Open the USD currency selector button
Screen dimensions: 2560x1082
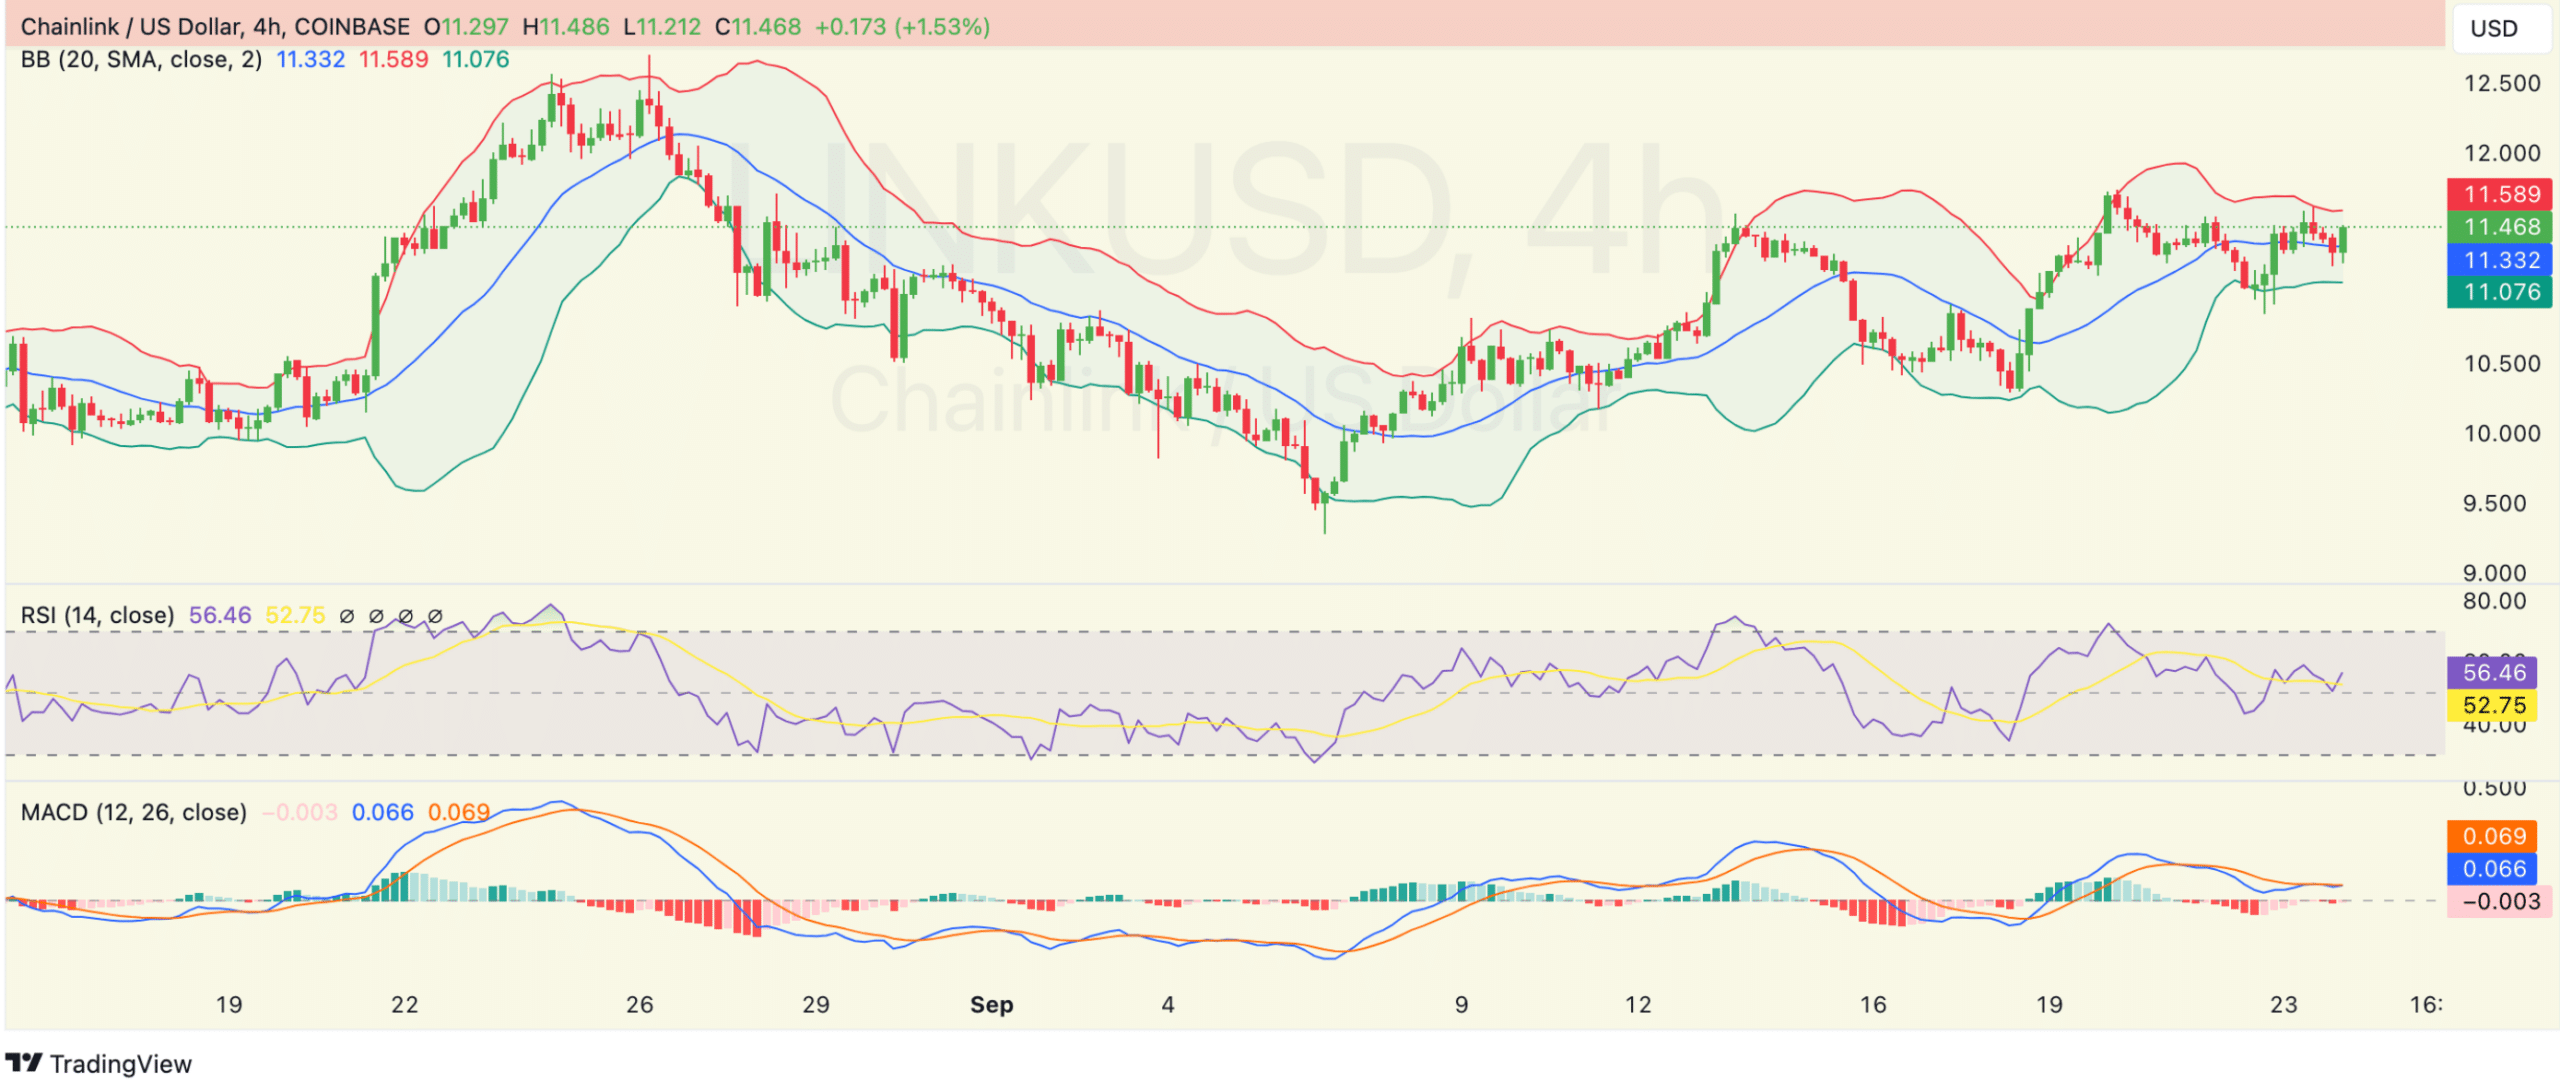click(x=2500, y=28)
